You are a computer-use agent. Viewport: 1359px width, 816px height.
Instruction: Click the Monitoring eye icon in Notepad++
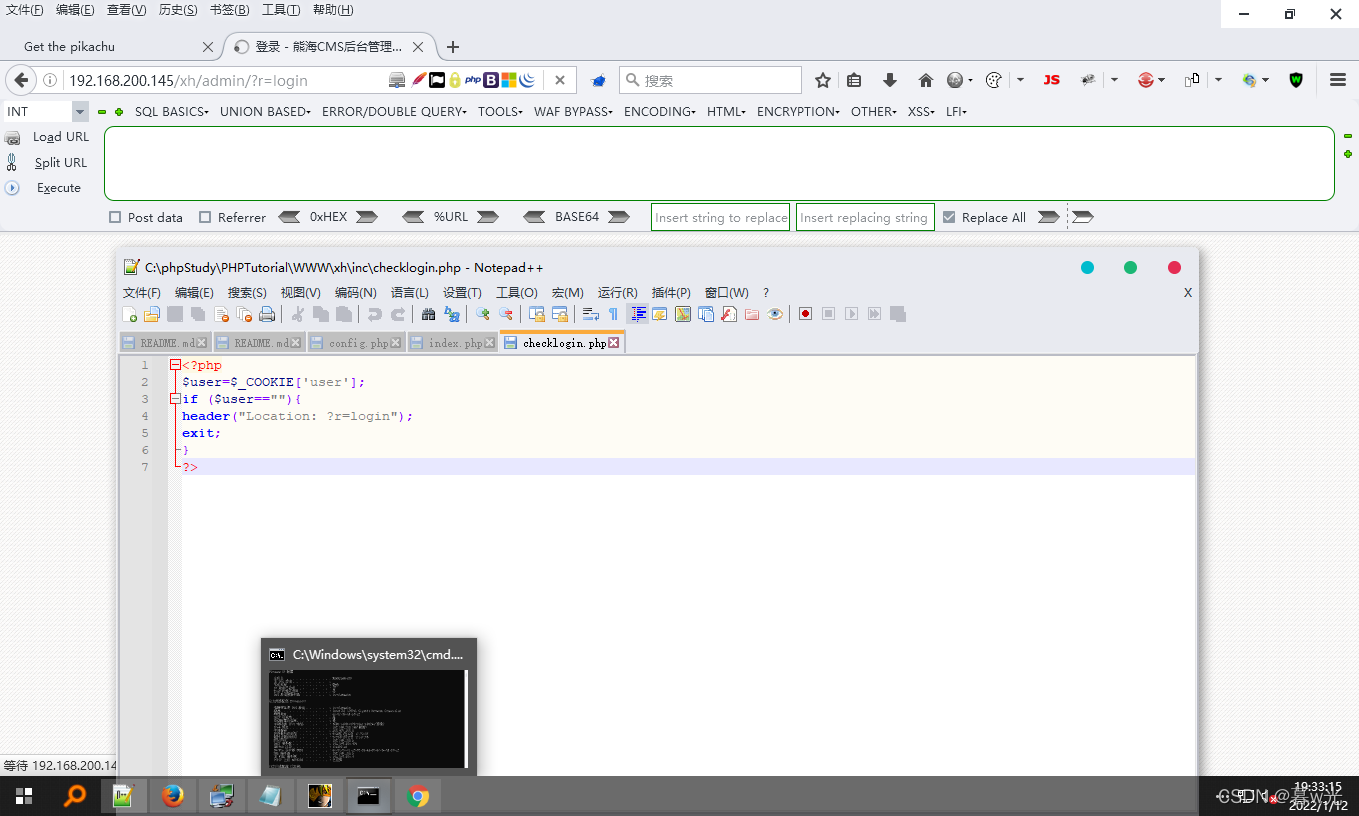click(x=775, y=314)
